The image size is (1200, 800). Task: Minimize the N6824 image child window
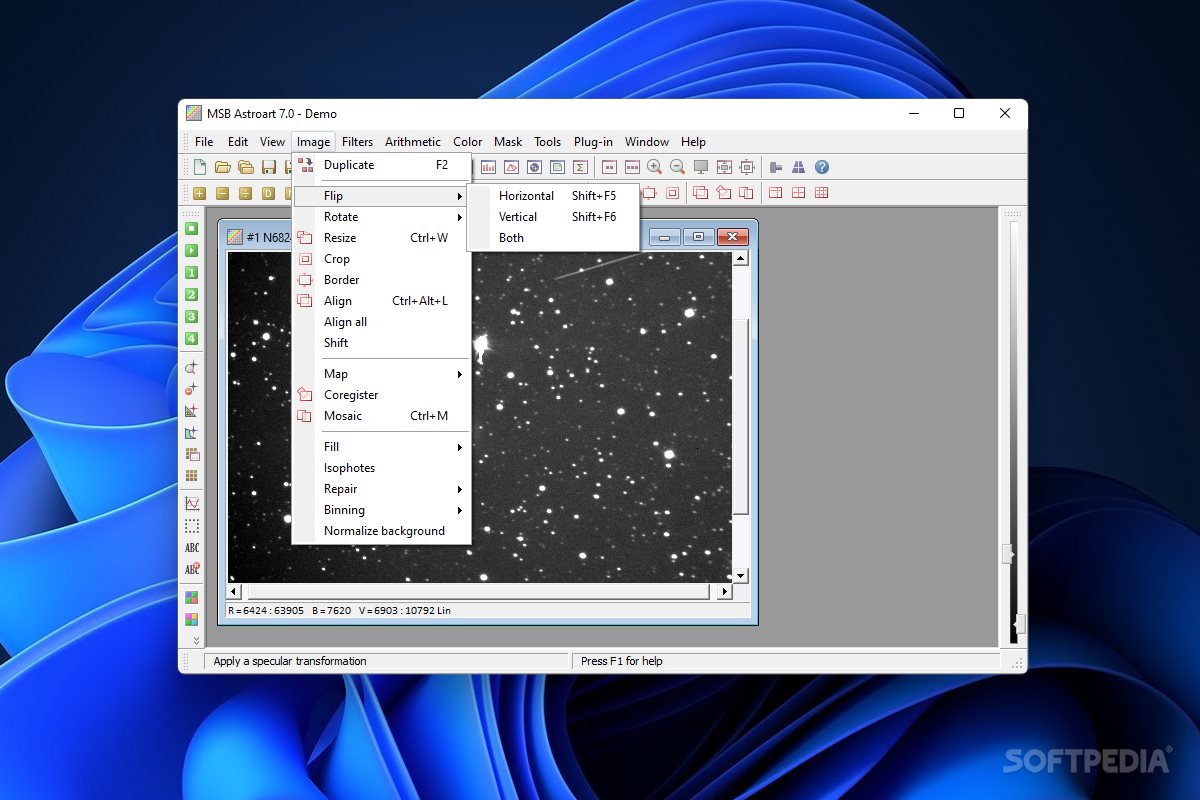665,237
